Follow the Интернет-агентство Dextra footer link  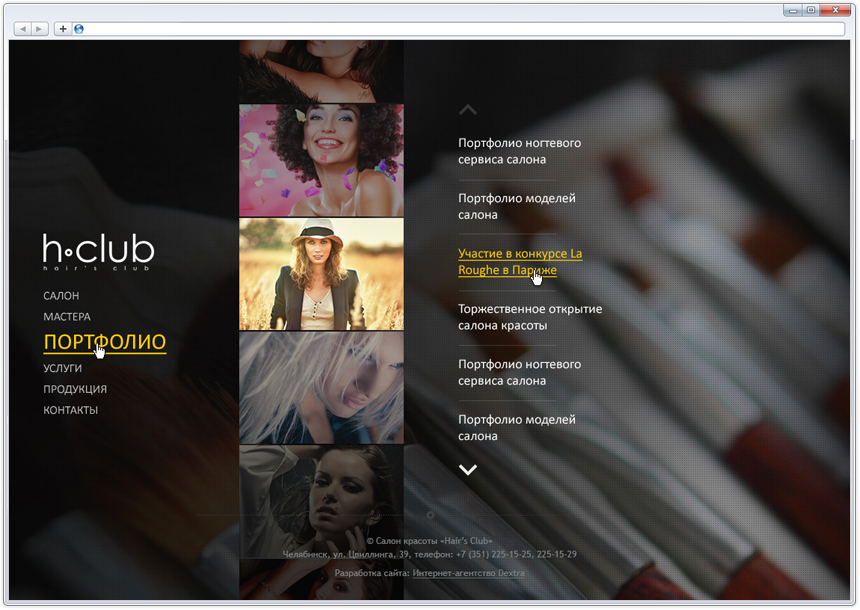pos(468,573)
